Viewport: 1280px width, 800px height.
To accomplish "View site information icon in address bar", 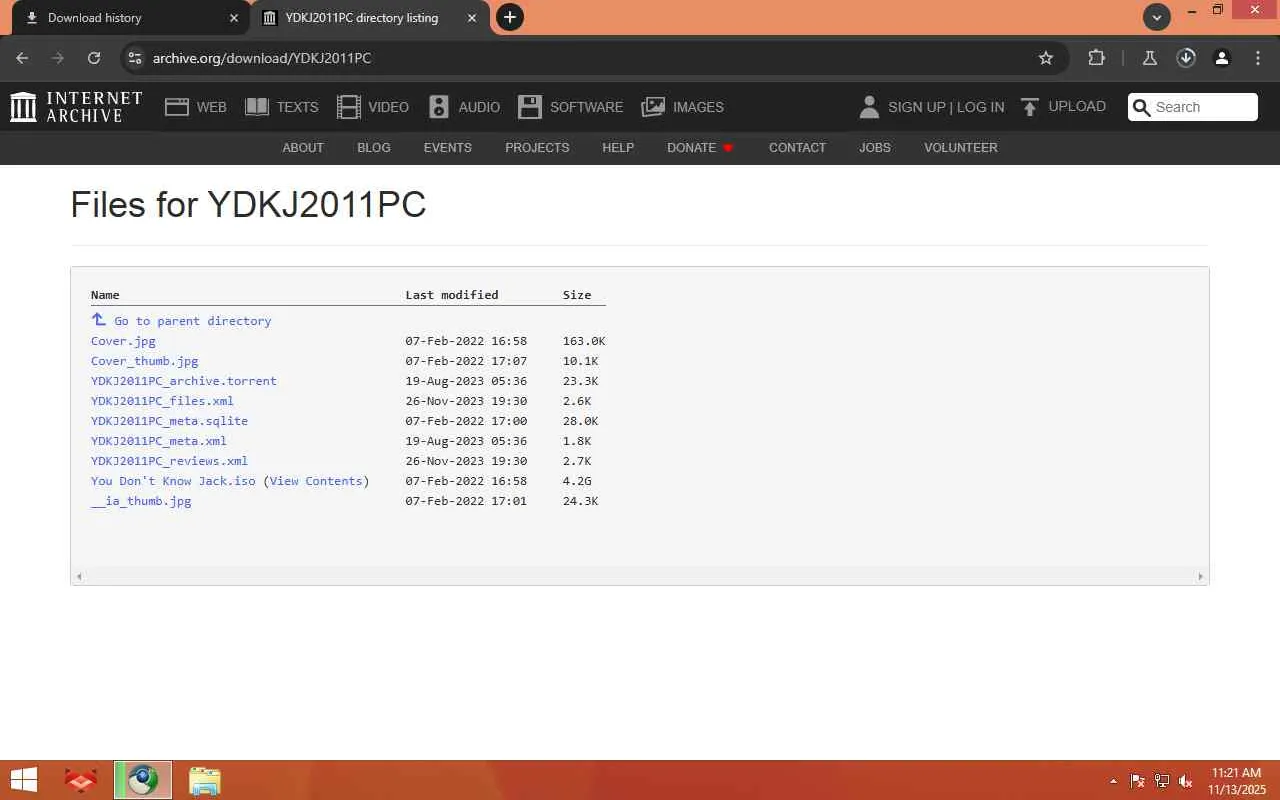I will click(x=135, y=58).
